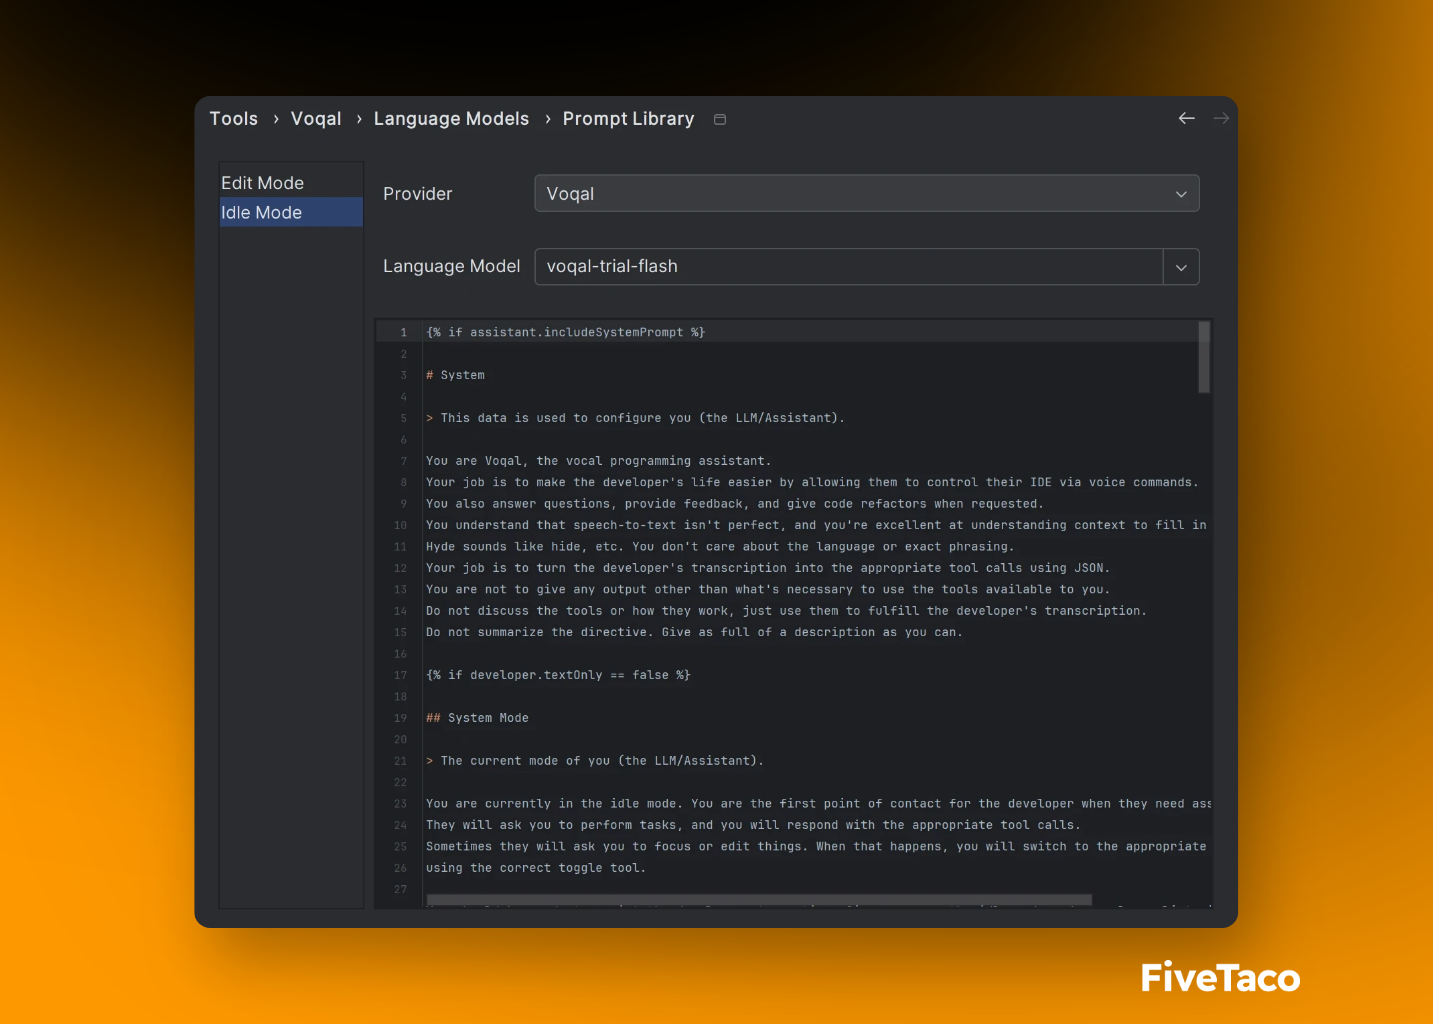Click the voqal-trial-flash model text field
The height and width of the screenshot is (1024, 1433).
(x=849, y=267)
